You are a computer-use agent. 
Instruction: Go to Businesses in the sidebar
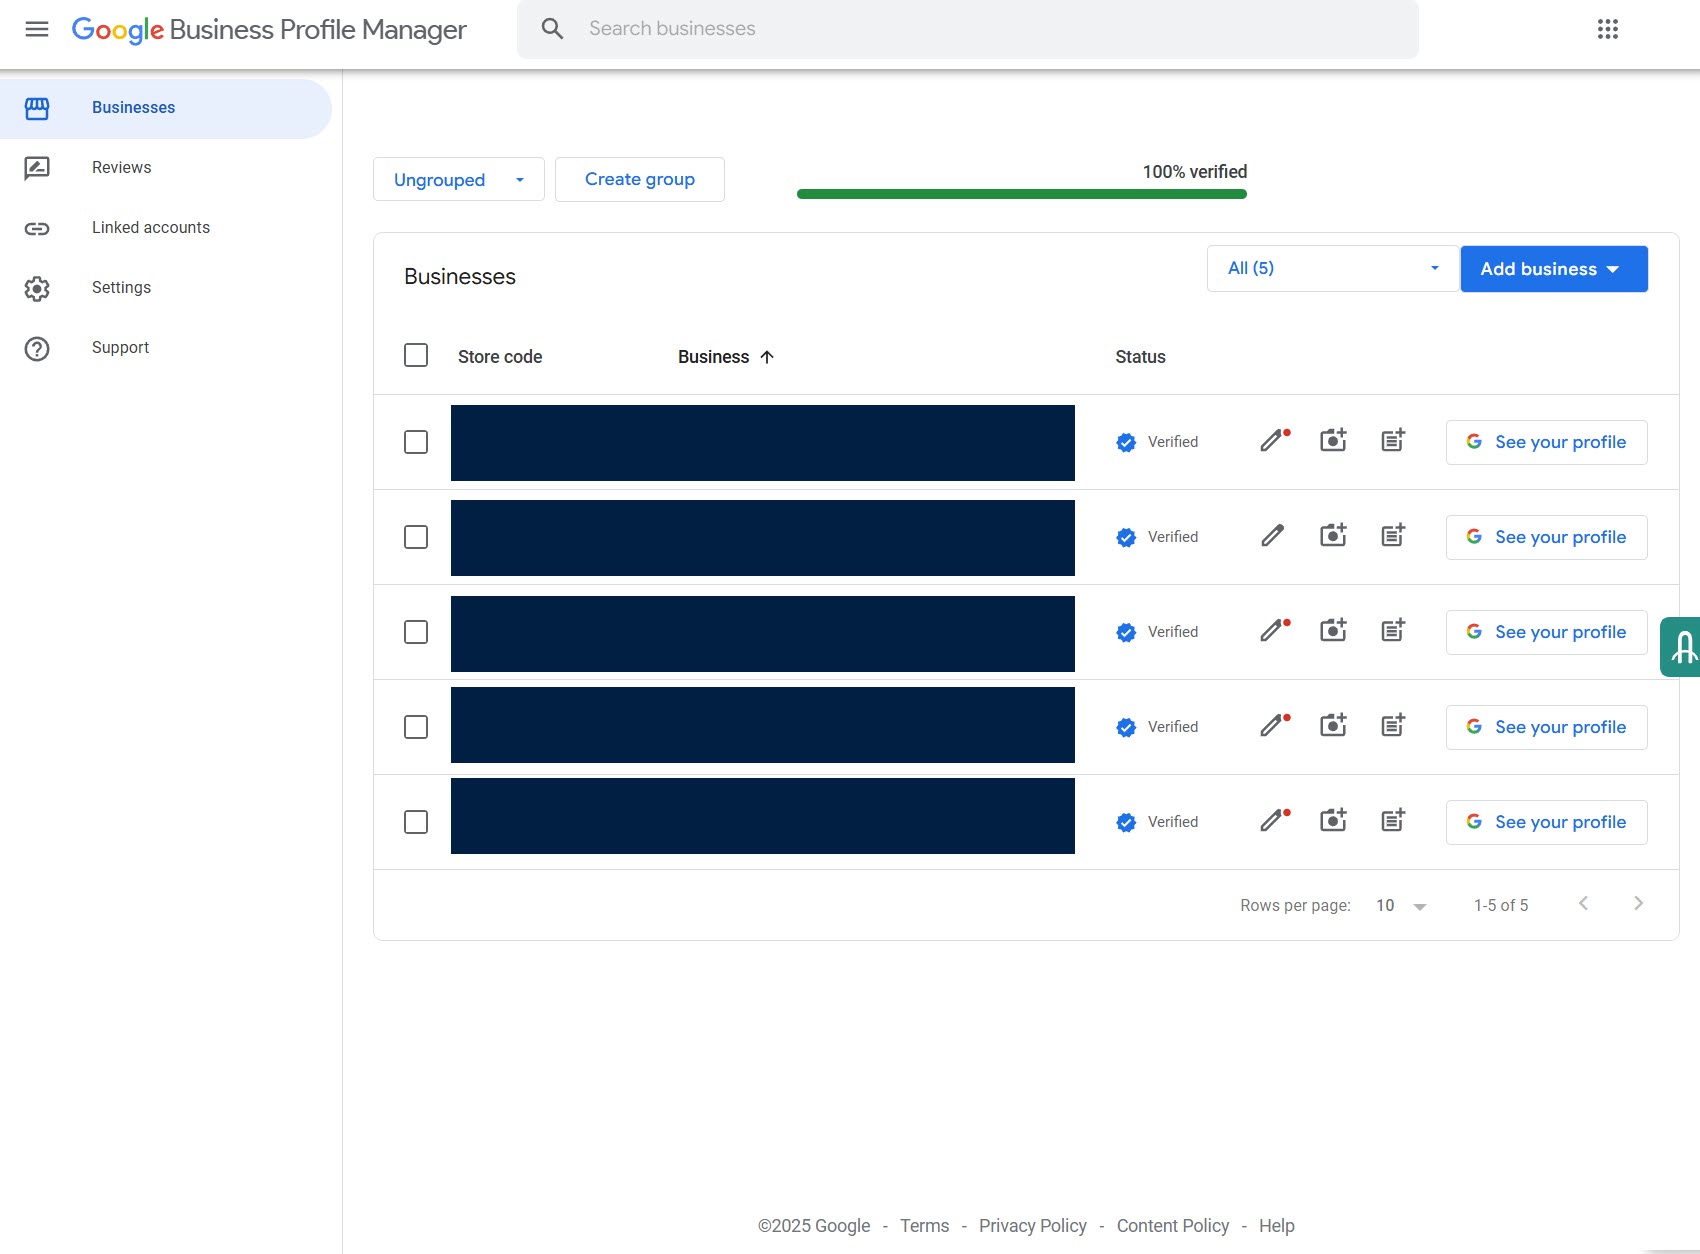click(x=166, y=108)
